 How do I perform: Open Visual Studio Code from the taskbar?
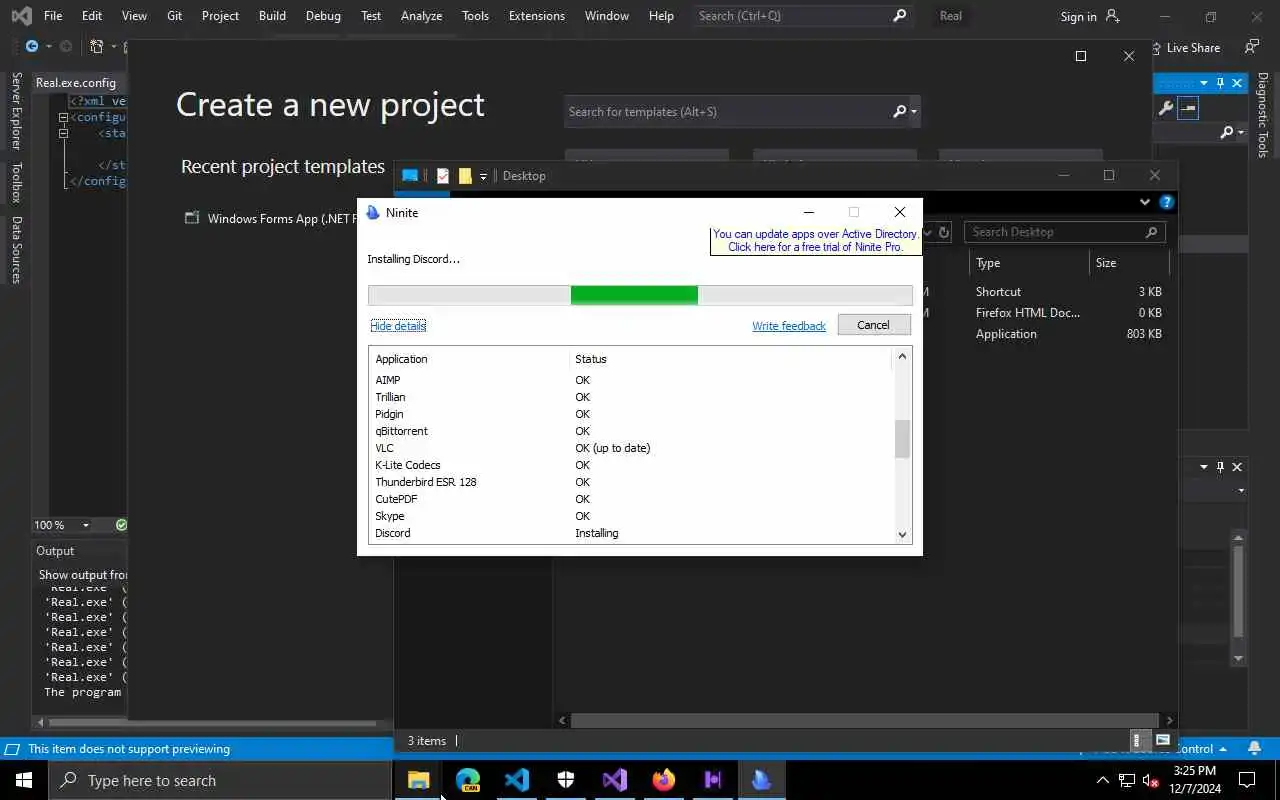tap(517, 780)
